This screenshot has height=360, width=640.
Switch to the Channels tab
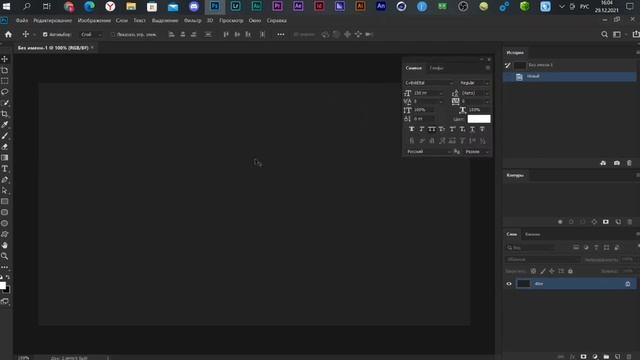coord(532,234)
